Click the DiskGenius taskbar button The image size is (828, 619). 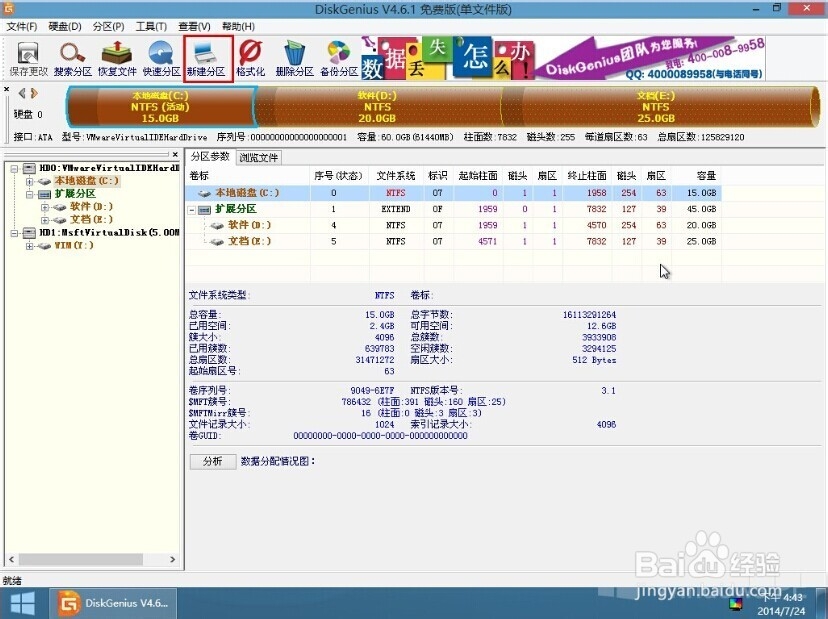(x=113, y=603)
